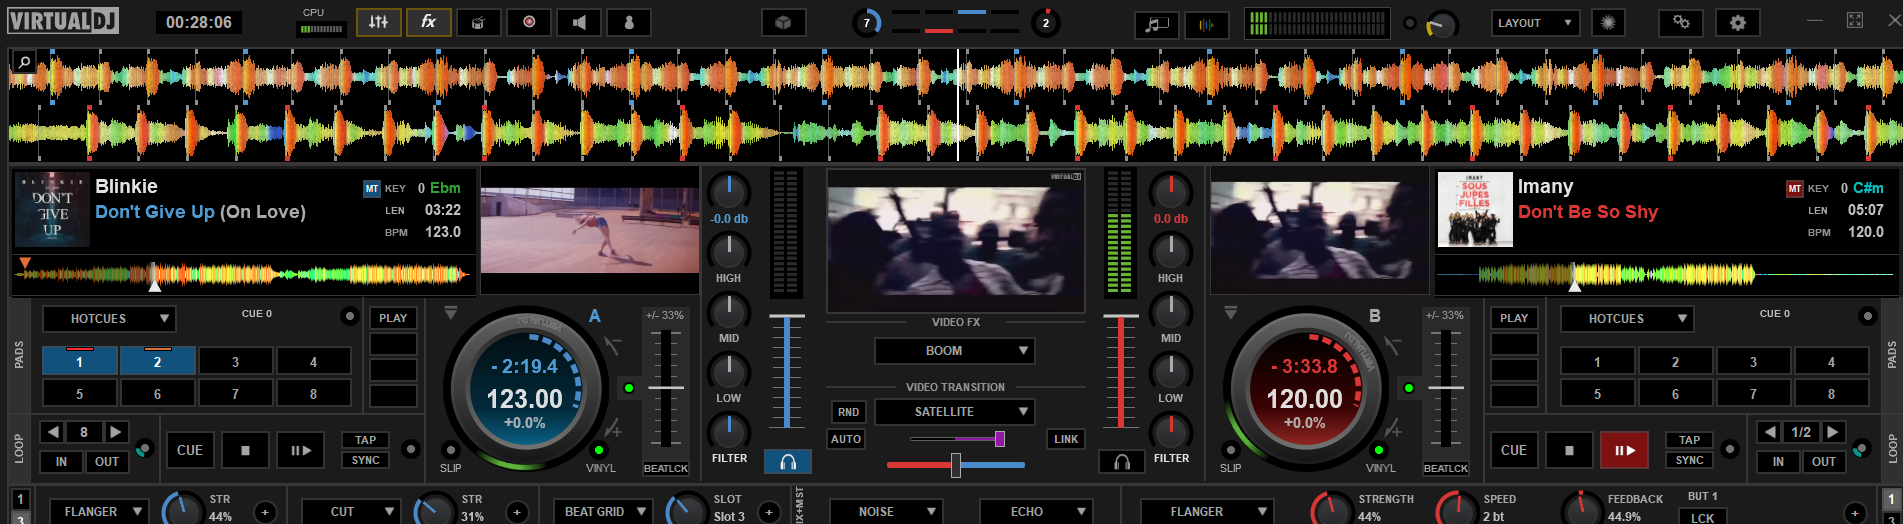Screen dimensions: 1903x524
Task: Open the music note browser view icon
Action: pos(1157,24)
